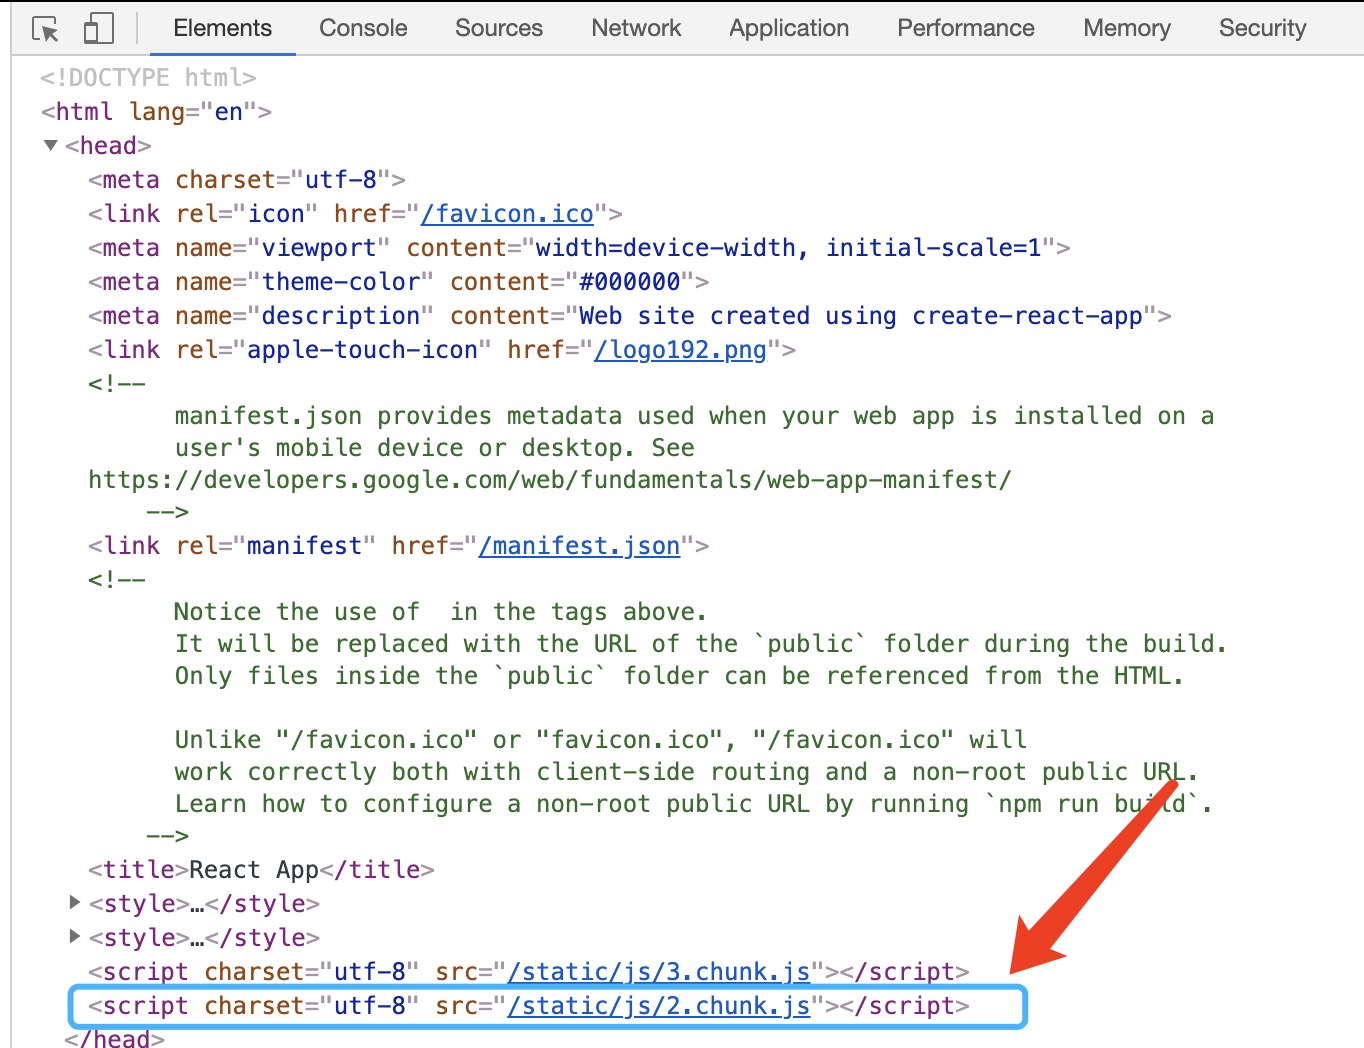Click the "user's mobile device or desktop" line

[x=434, y=448]
